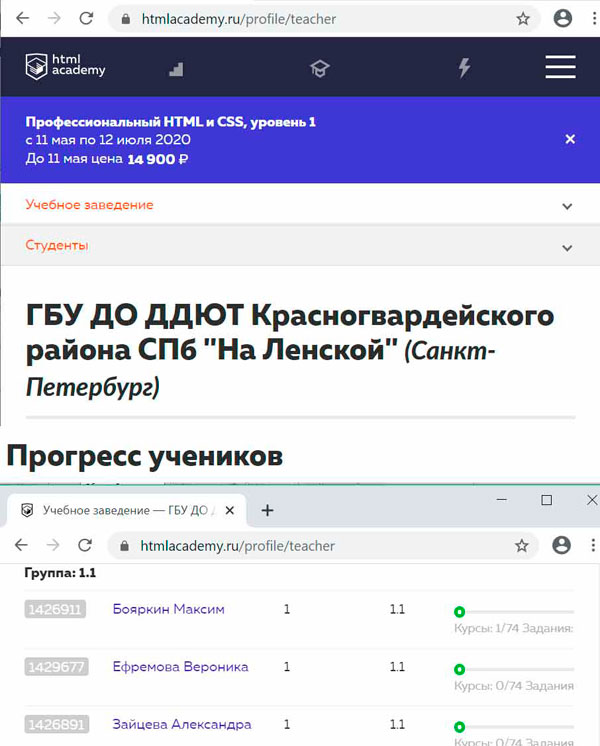Minimize the lower browser window

point(502,500)
